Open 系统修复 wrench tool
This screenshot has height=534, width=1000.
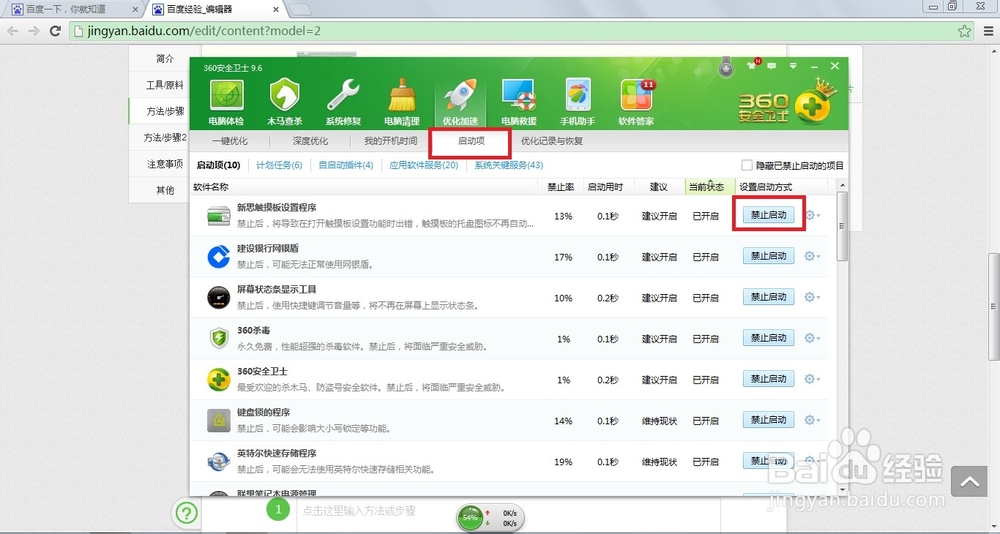point(343,102)
